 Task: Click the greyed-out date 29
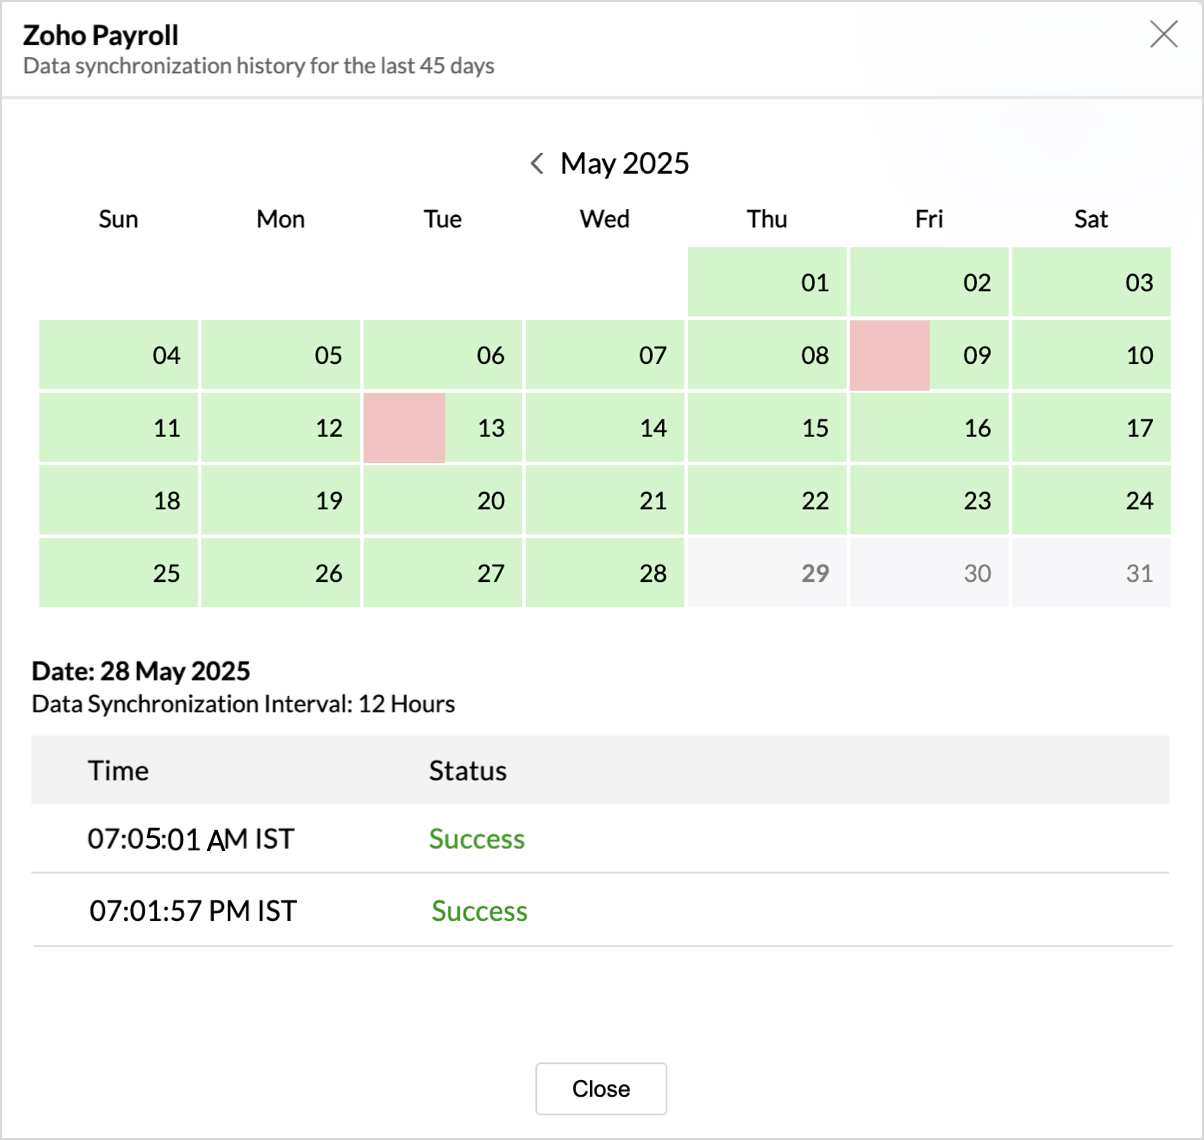pos(767,573)
